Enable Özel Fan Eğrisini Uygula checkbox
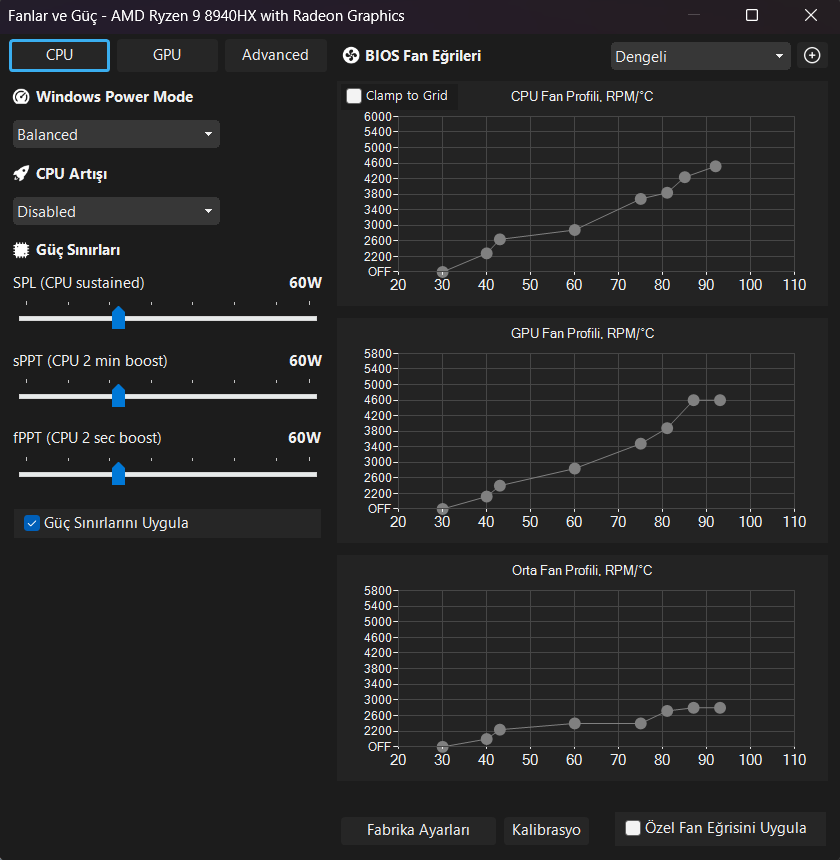The width and height of the screenshot is (840, 860). (633, 828)
